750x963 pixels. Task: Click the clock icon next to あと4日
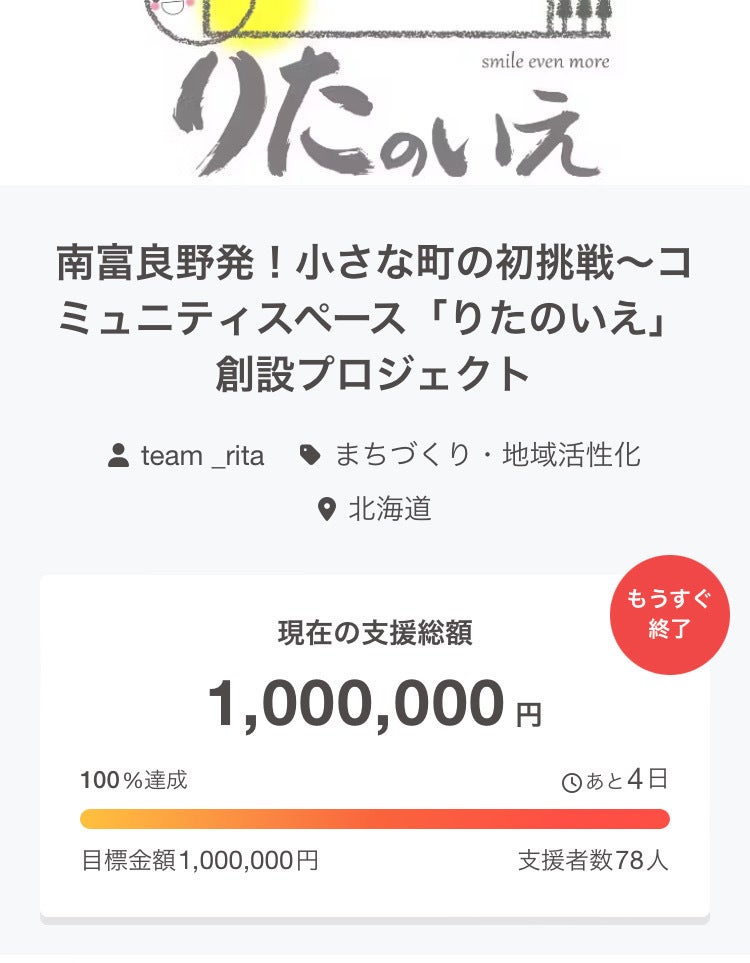[572, 783]
